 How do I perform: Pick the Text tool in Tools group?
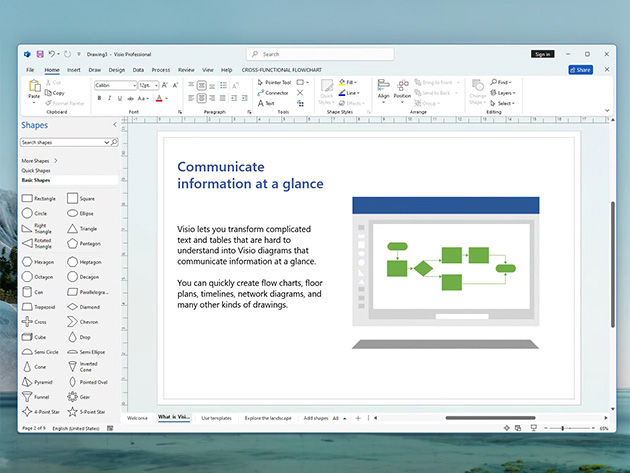point(268,103)
